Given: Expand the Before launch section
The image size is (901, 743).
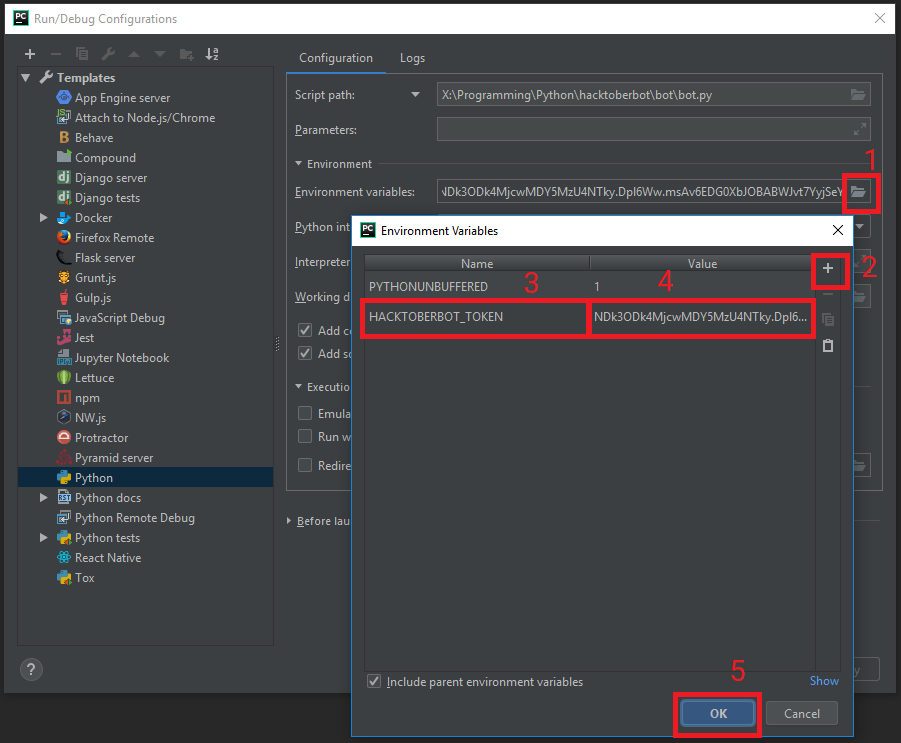Looking at the screenshot, I should [x=289, y=521].
